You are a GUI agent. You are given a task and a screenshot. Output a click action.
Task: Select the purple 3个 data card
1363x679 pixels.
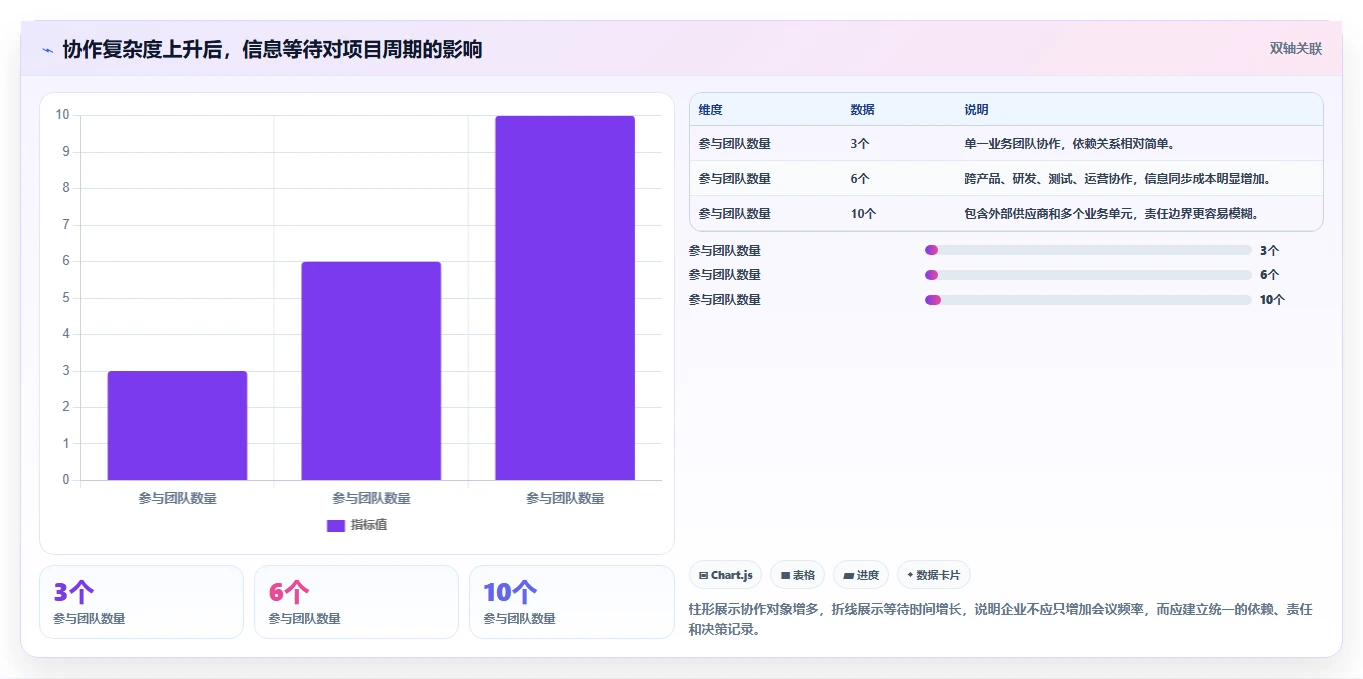[141, 602]
